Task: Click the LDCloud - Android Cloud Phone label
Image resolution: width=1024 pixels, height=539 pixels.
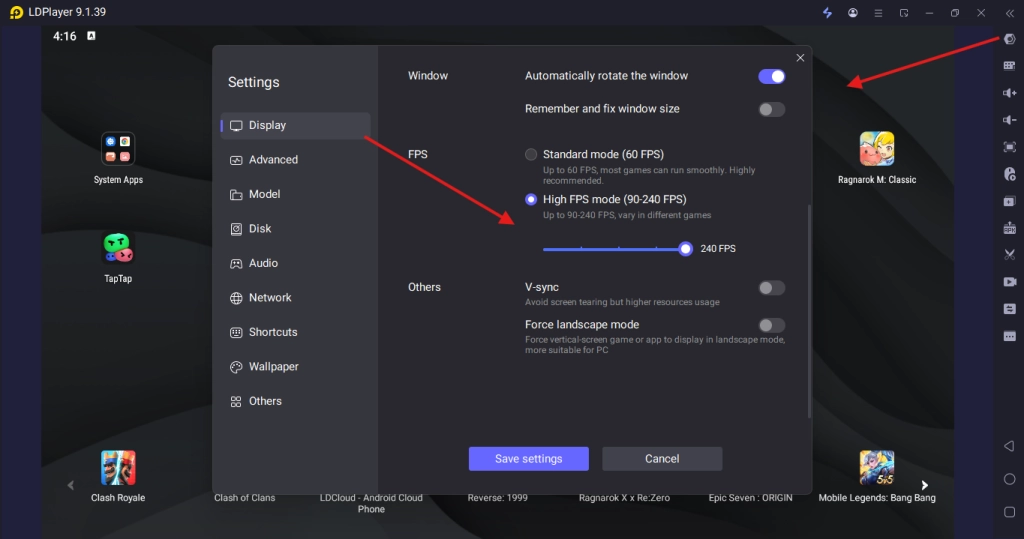Action: click(x=371, y=503)
